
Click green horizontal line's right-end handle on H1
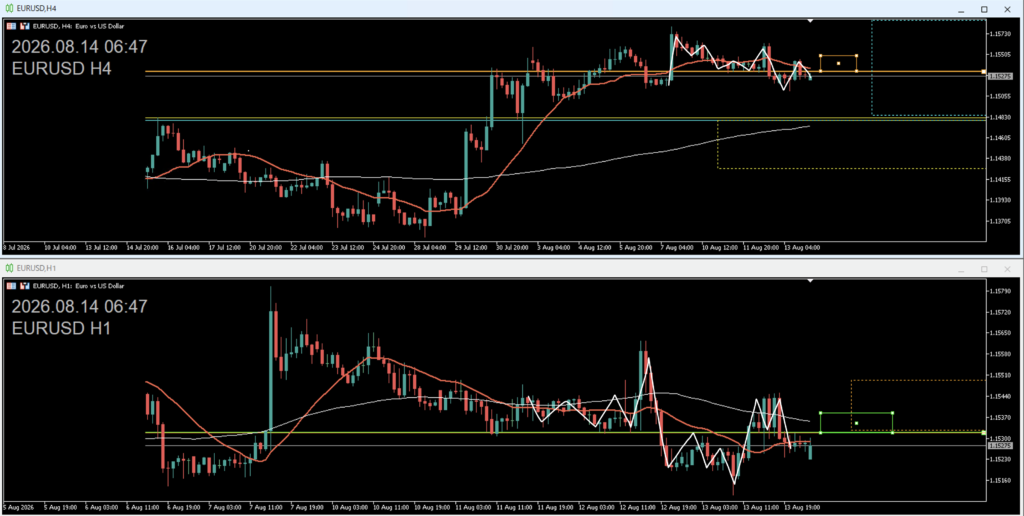pos(984,432)
